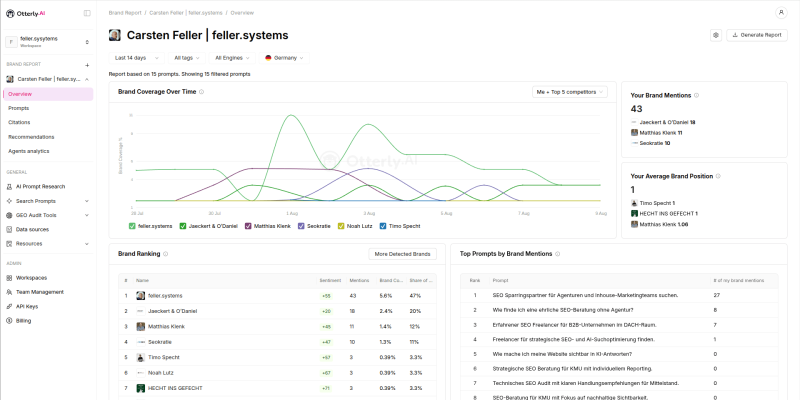Show info for Brand Ranking
This screenshot has height=400, width=800.
166,254
